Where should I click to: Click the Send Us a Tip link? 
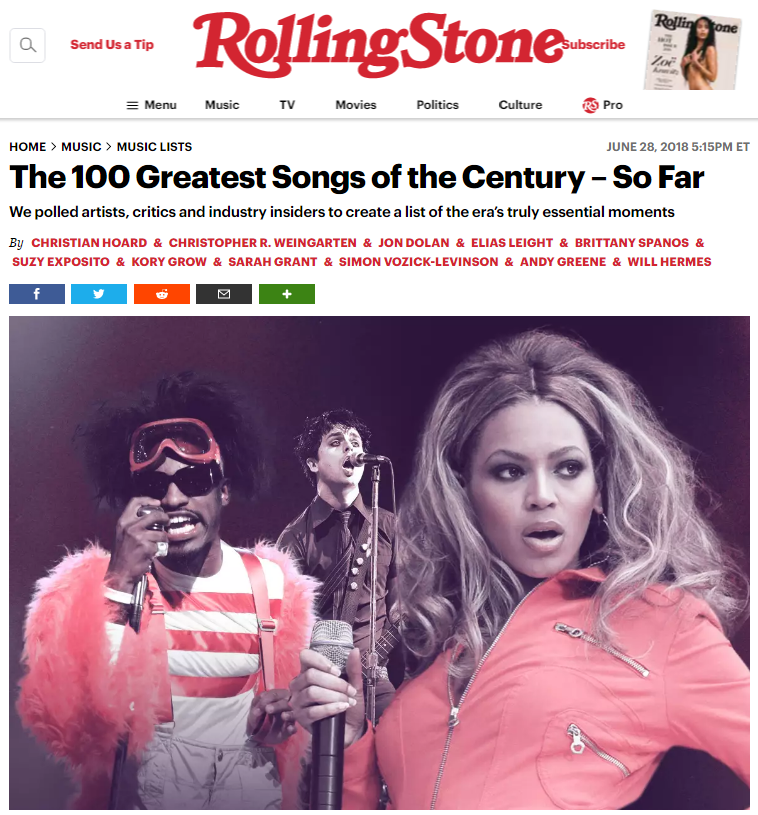pyautogui.click(x=112, y=45)
